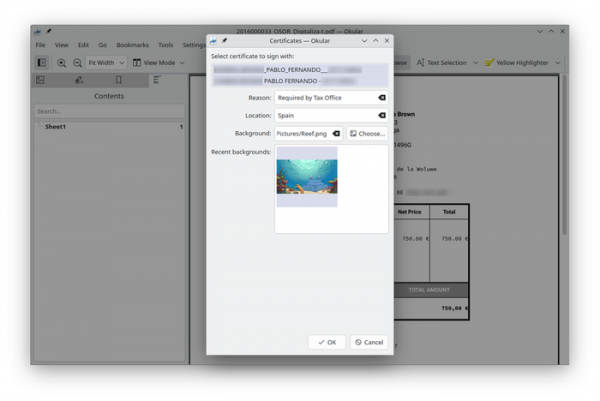Select the Text Selection tool
This screenshot has height=401, width=600.
click(442, 63)
